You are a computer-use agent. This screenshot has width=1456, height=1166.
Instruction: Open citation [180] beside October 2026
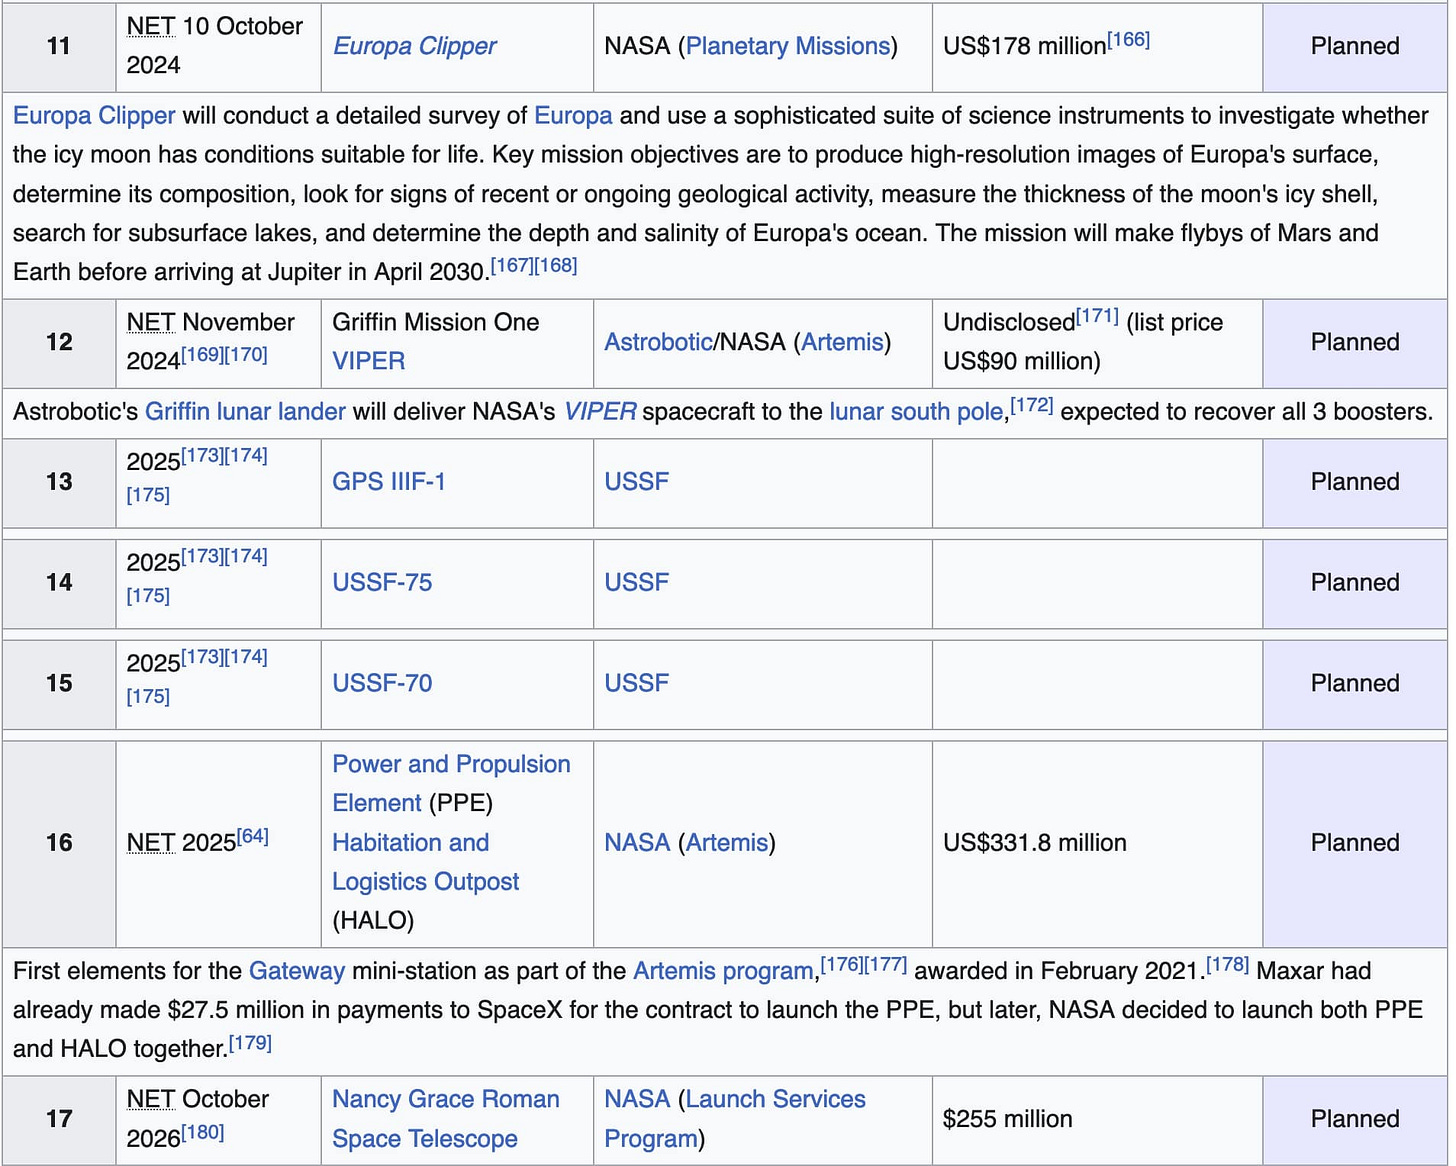(x=203, y=1133)
